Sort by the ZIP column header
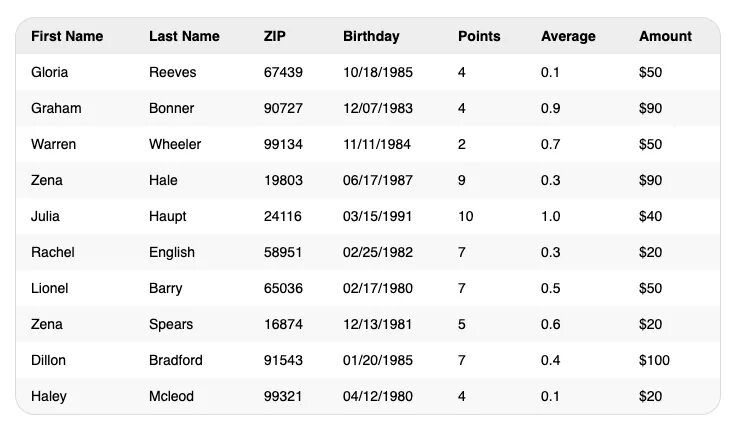The image size is (737, 432). (x=274, y=36)
